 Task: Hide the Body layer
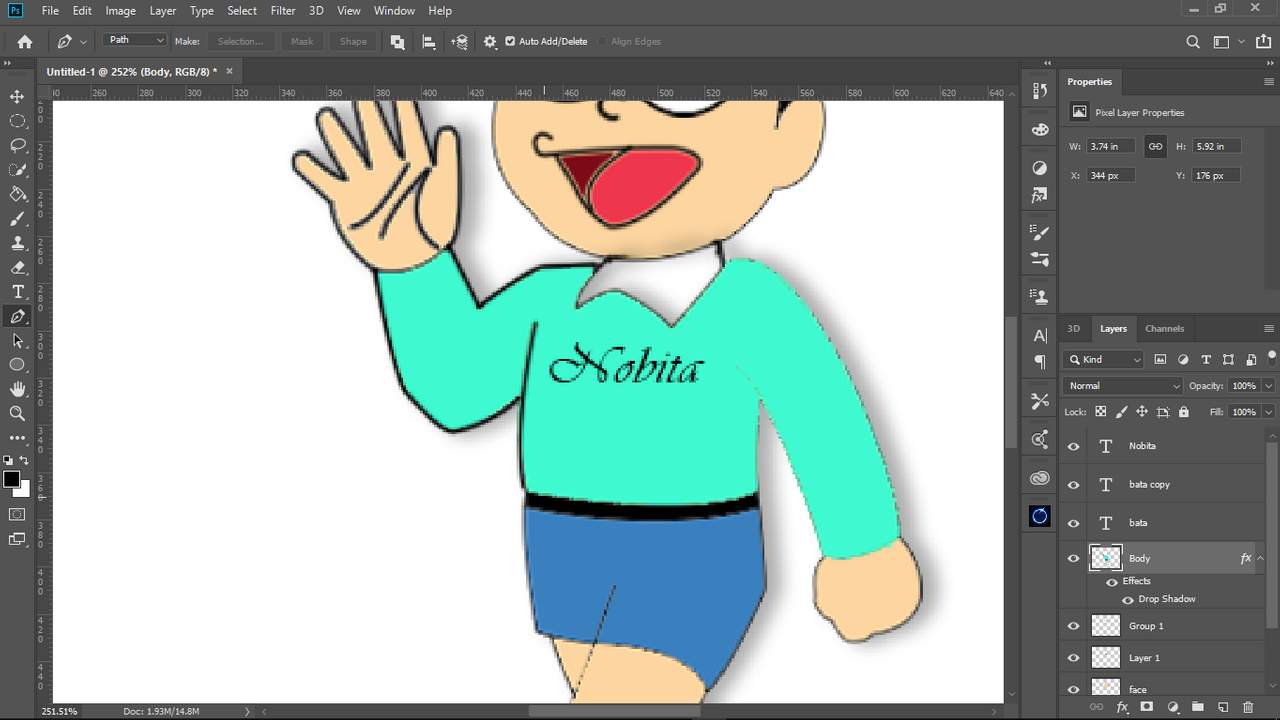coord(1074,559)
